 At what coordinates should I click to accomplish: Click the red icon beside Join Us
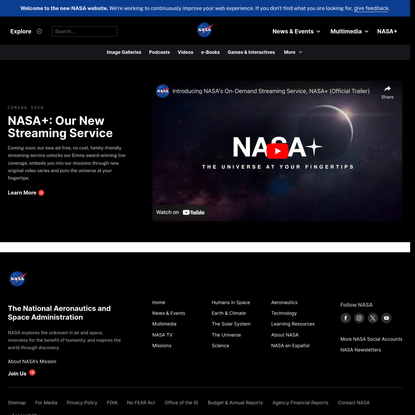32,373
